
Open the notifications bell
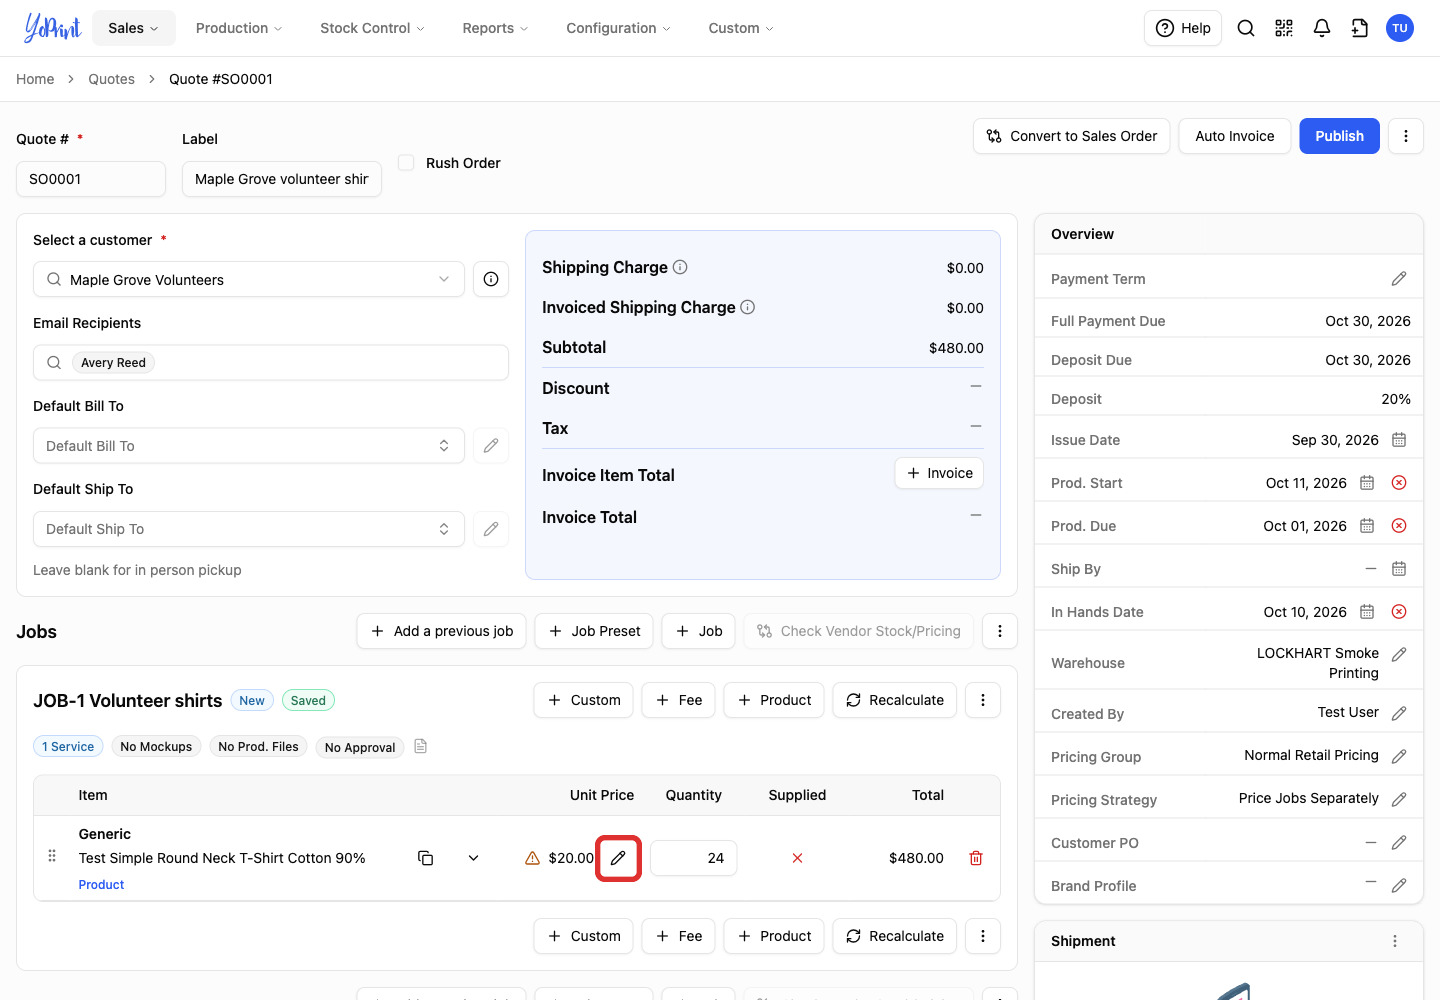(1322, 28)
